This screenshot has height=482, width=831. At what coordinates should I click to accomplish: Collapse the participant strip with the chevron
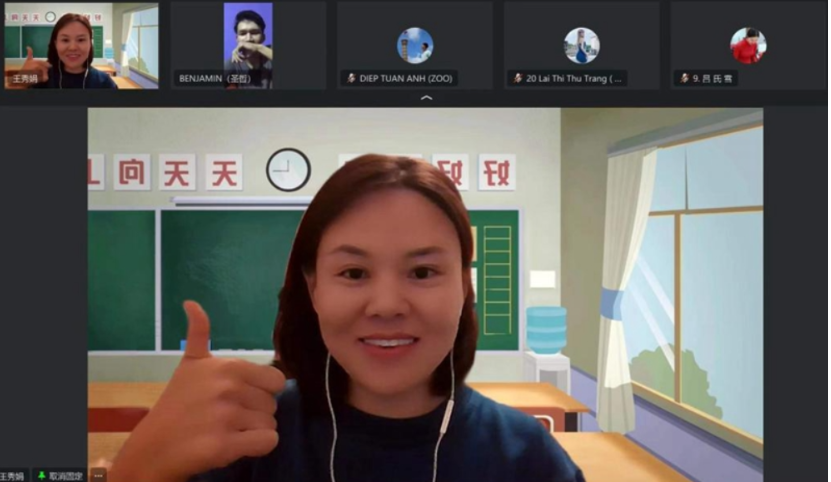tap(426, 98)
